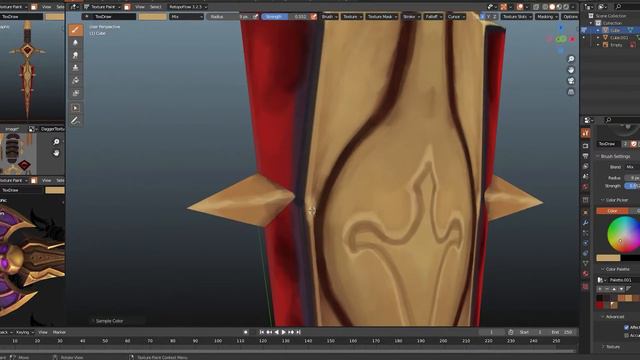The height and width of the screenshot is (360, 640).
Task: Open the Stroke dropdown
Action: [x=411, y=17]
